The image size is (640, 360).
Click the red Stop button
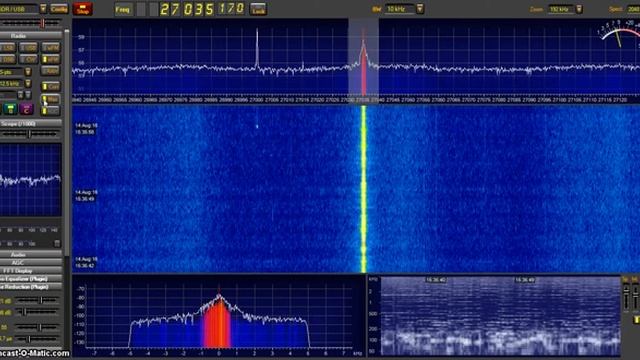[x=83, y=9]
